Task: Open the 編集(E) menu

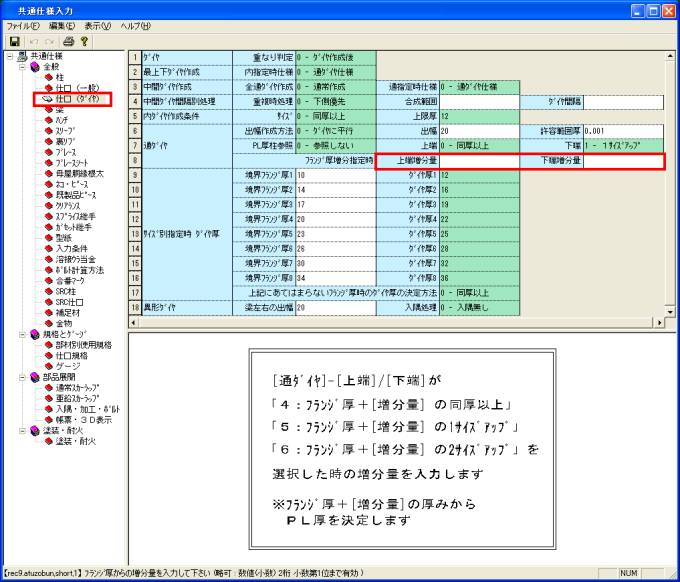Action: point(62,26)
